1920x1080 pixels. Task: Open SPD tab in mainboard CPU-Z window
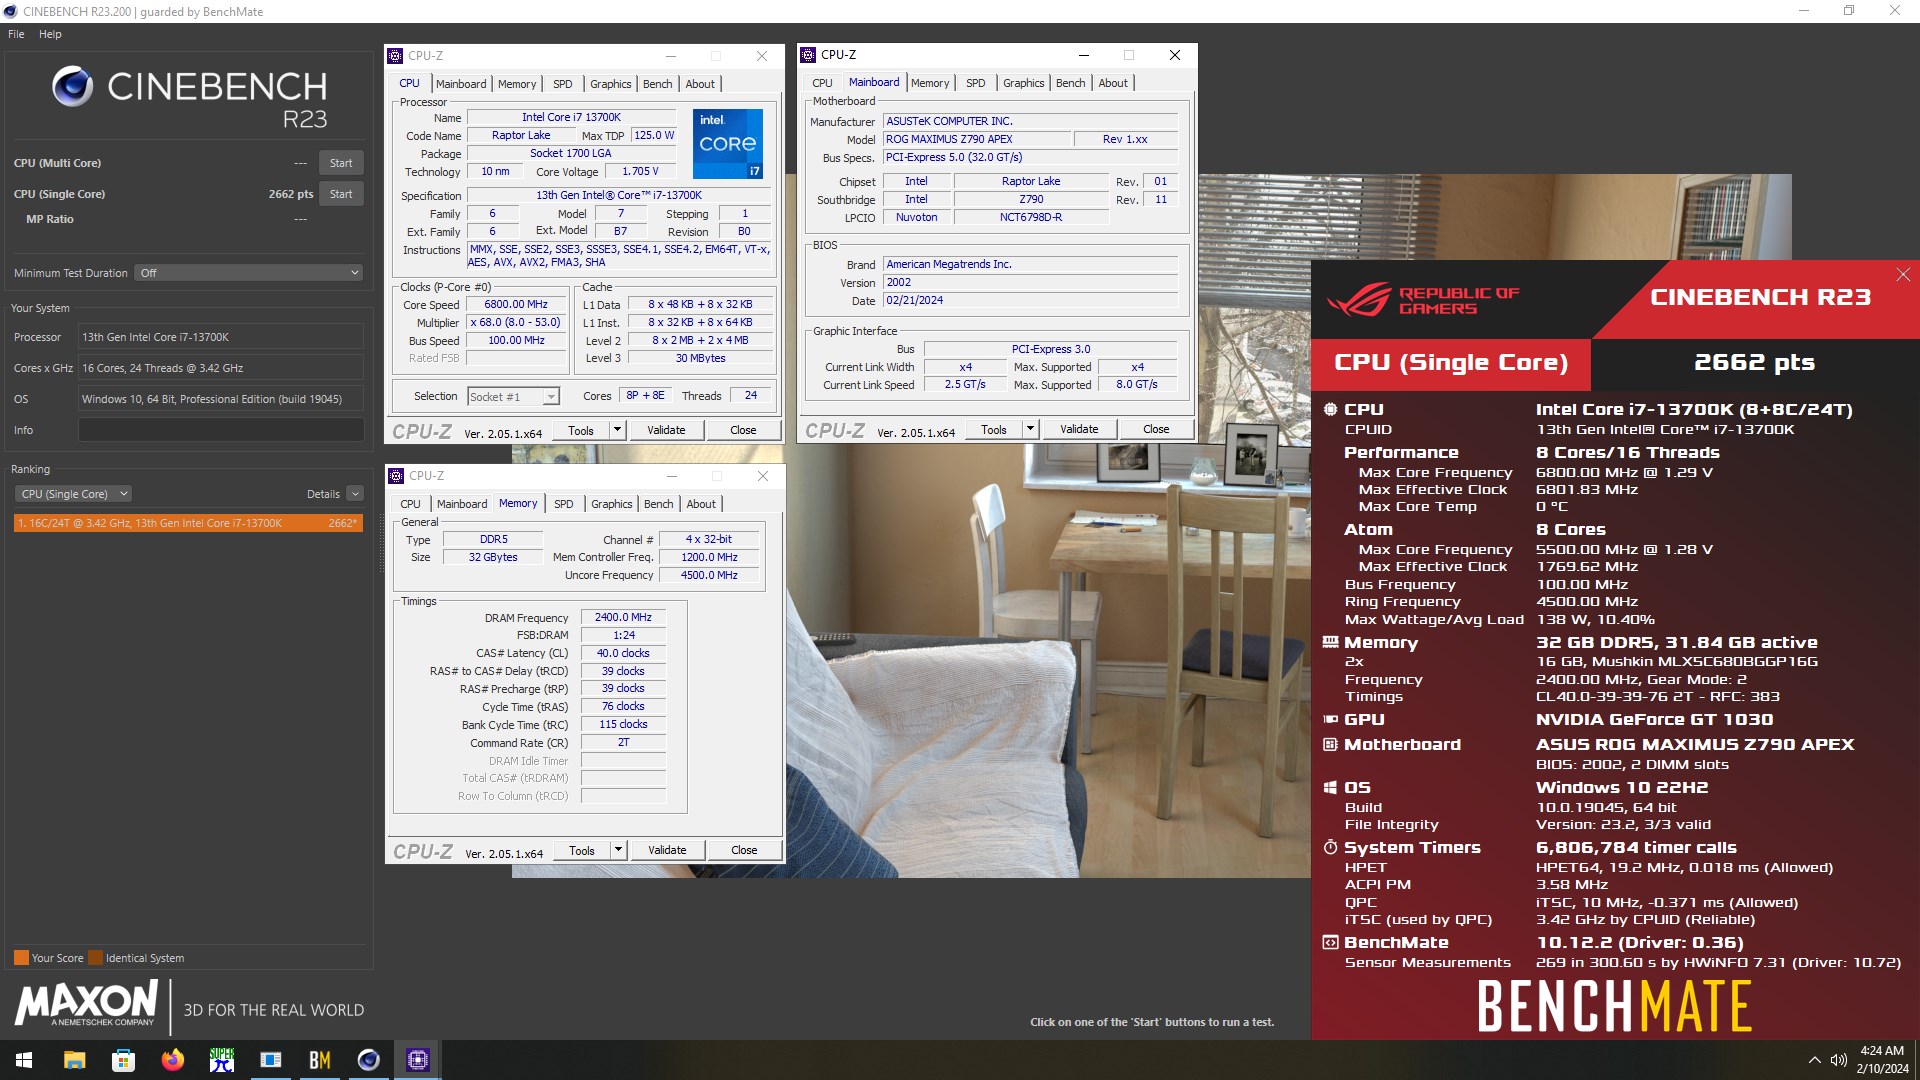pyautogui.click(x=975, y=83)
